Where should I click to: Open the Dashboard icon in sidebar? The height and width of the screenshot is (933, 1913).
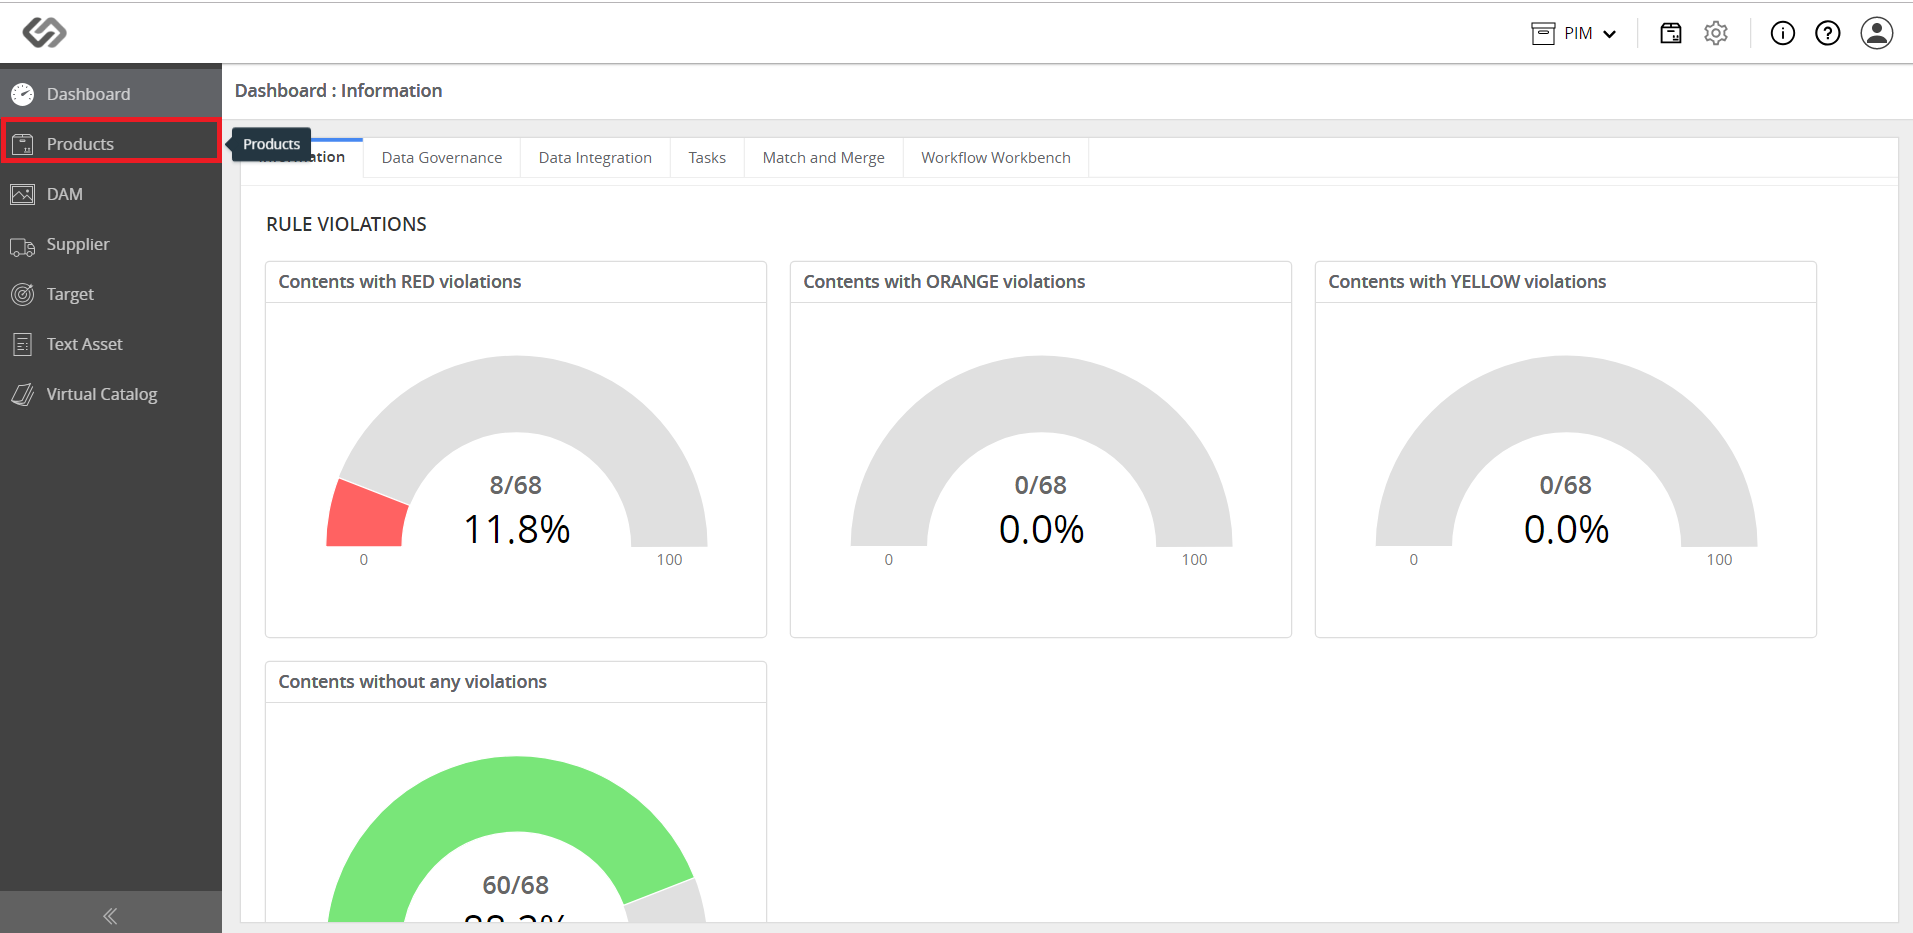[x=22, y=94]
